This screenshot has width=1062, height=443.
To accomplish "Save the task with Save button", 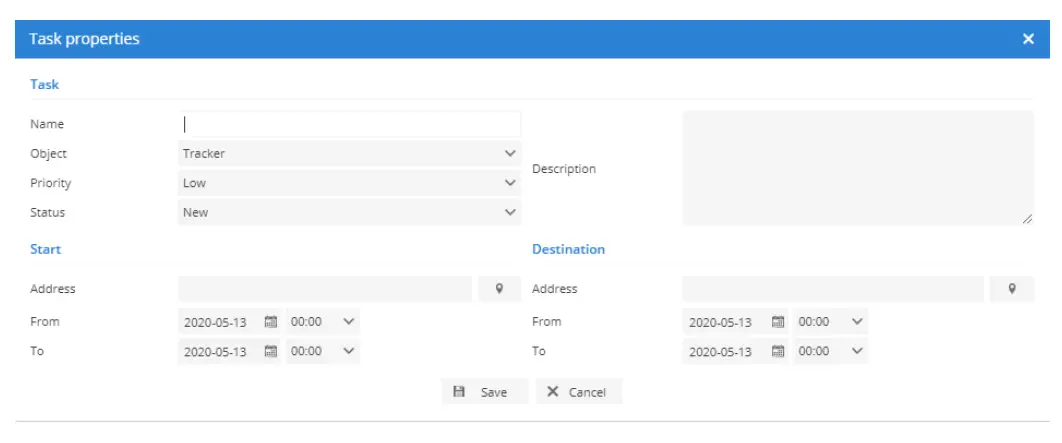I will point(484,392).
